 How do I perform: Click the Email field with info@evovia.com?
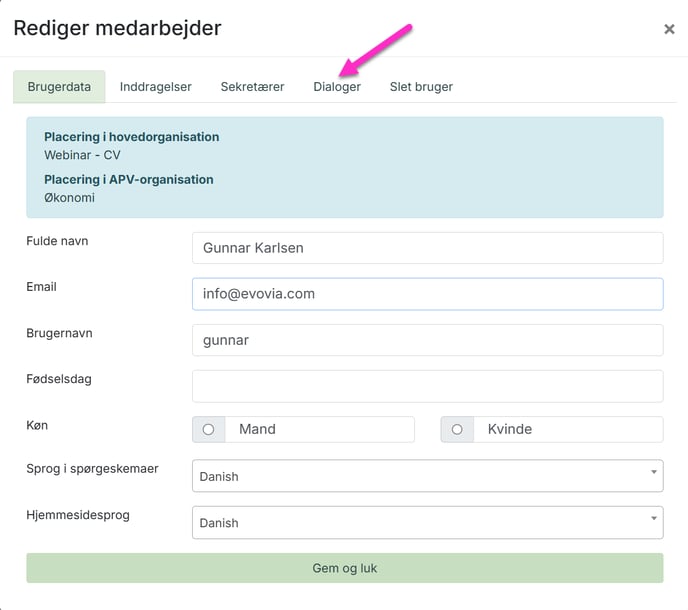(x=427, y=294)
